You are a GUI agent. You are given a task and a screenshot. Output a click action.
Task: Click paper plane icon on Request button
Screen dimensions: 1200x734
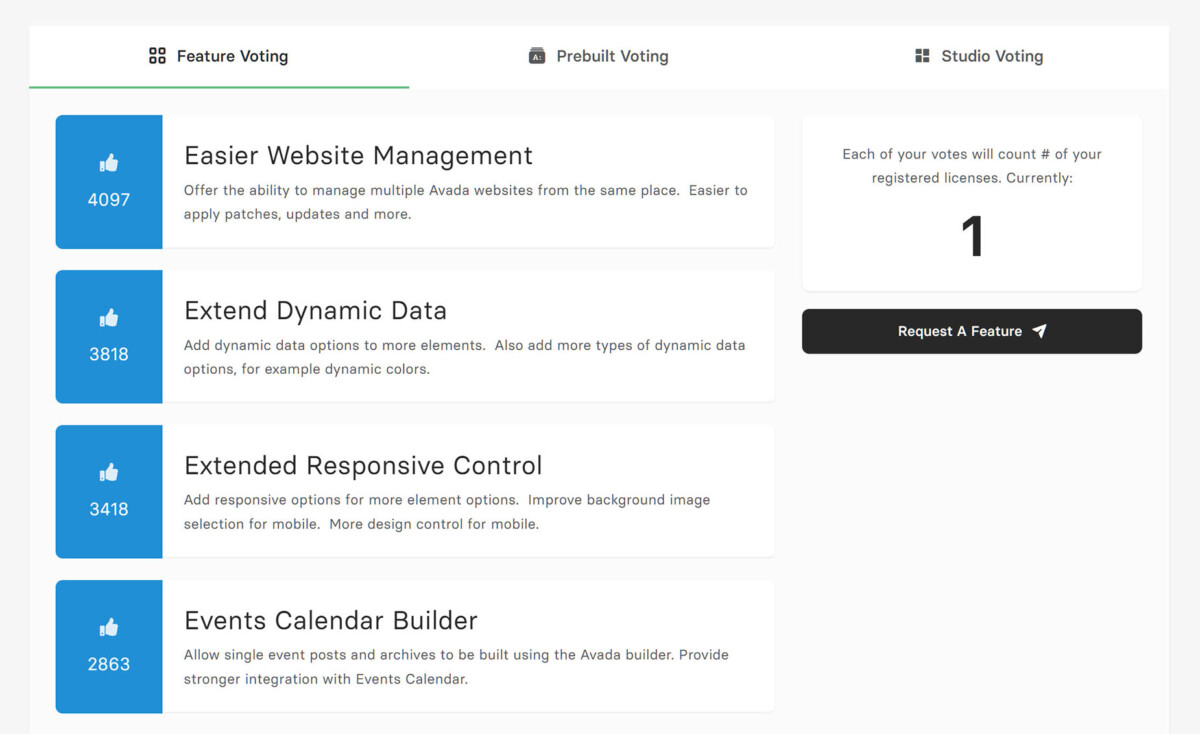pyautogui.click(x=1039, y=331)
